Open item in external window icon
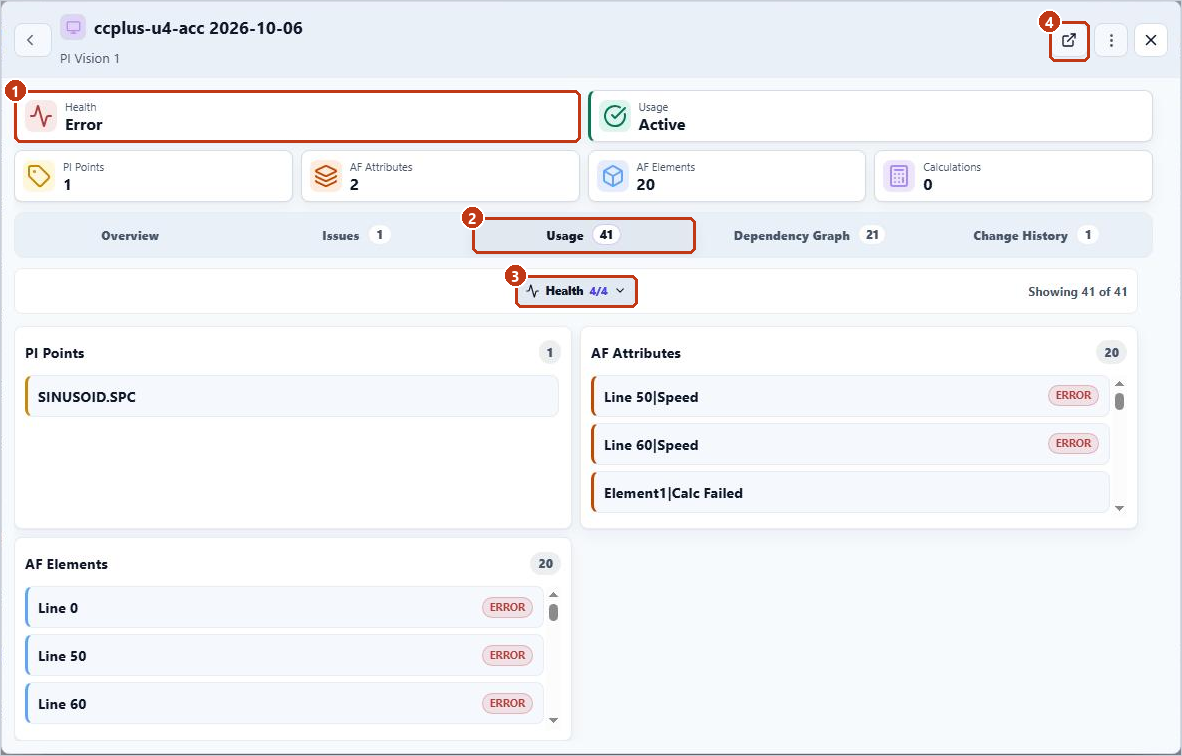Viewport: 1182px width, 756px height. [1069, 41]
